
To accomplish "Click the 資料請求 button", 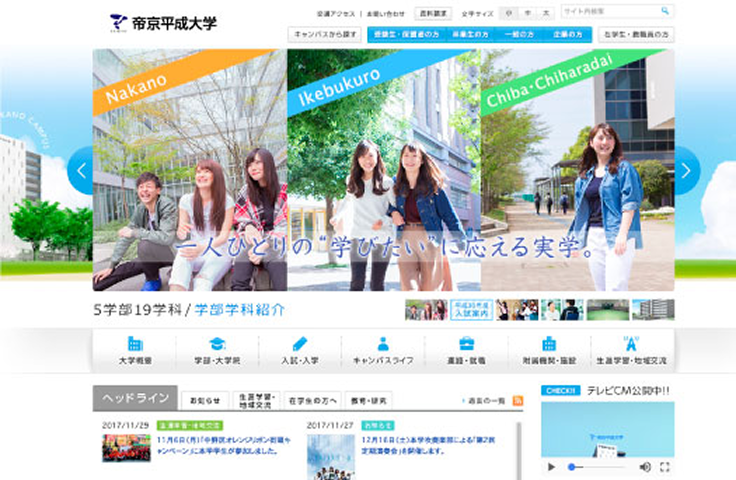I will pos(433,13).
